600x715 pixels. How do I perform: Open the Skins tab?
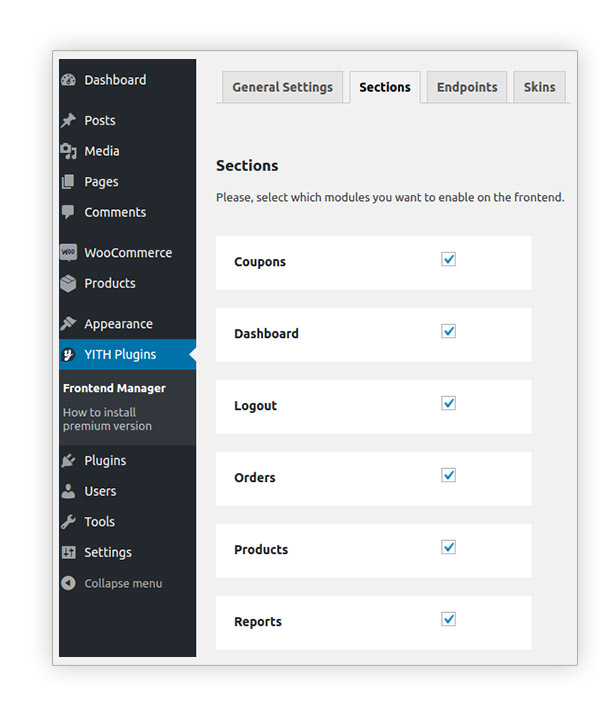point(539,87)
